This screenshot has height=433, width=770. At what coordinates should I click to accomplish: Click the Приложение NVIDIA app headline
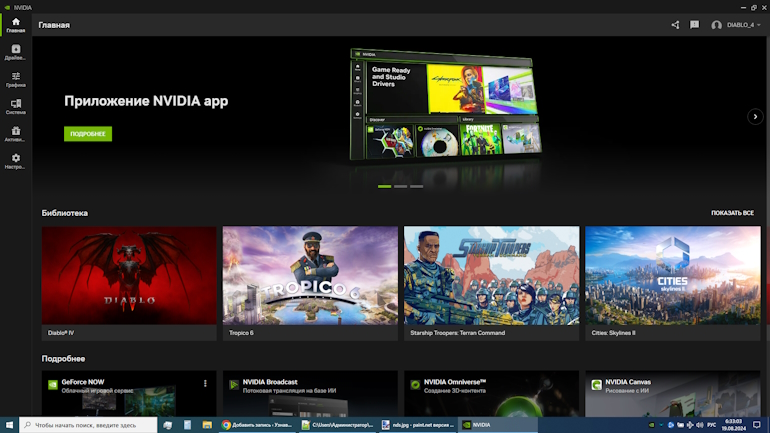pos(146,101)
